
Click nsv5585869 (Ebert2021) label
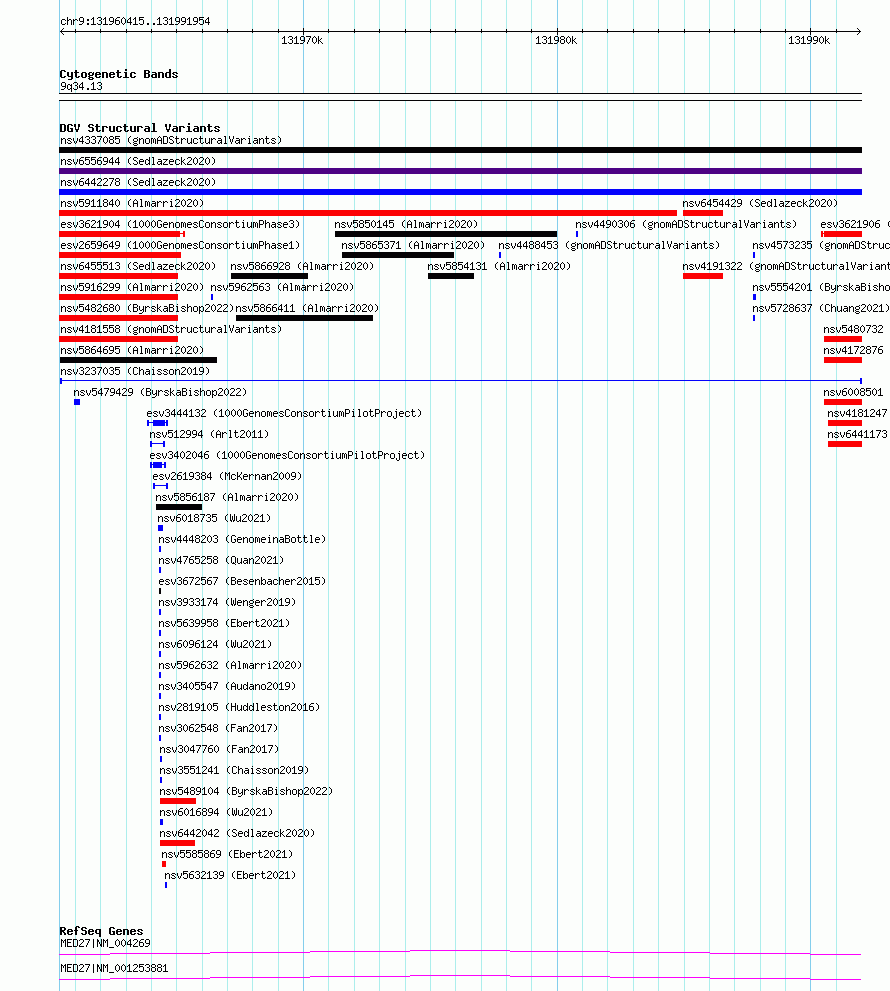click(x=227, y=854)
